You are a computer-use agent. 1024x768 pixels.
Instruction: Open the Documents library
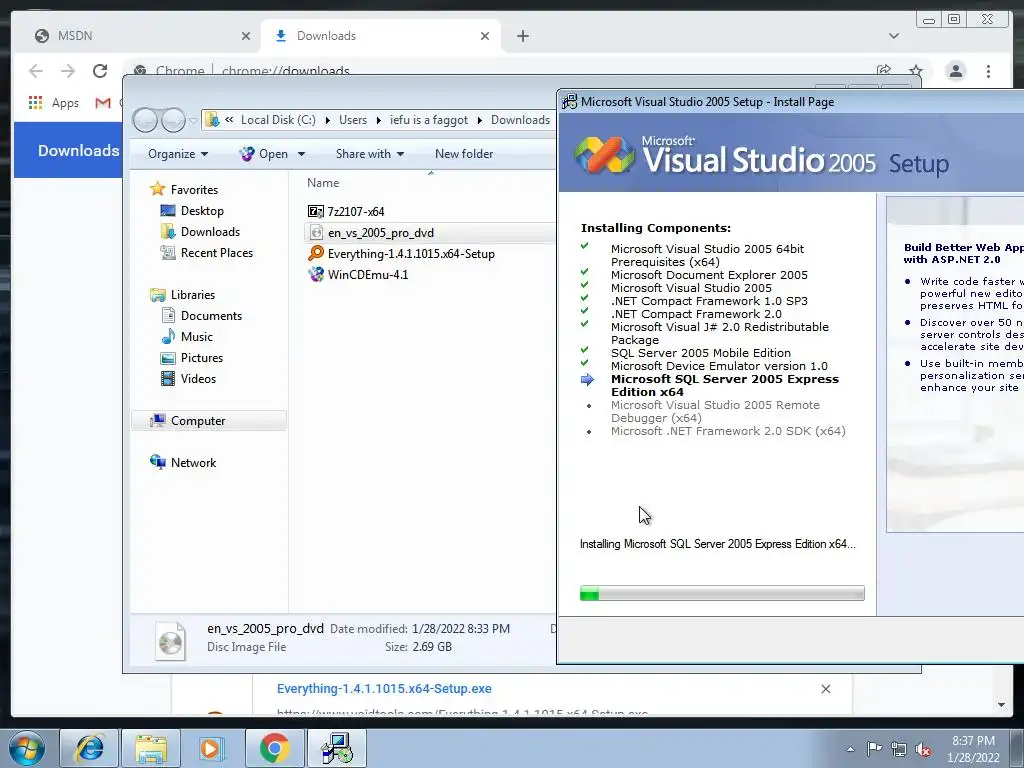(211, 315)
